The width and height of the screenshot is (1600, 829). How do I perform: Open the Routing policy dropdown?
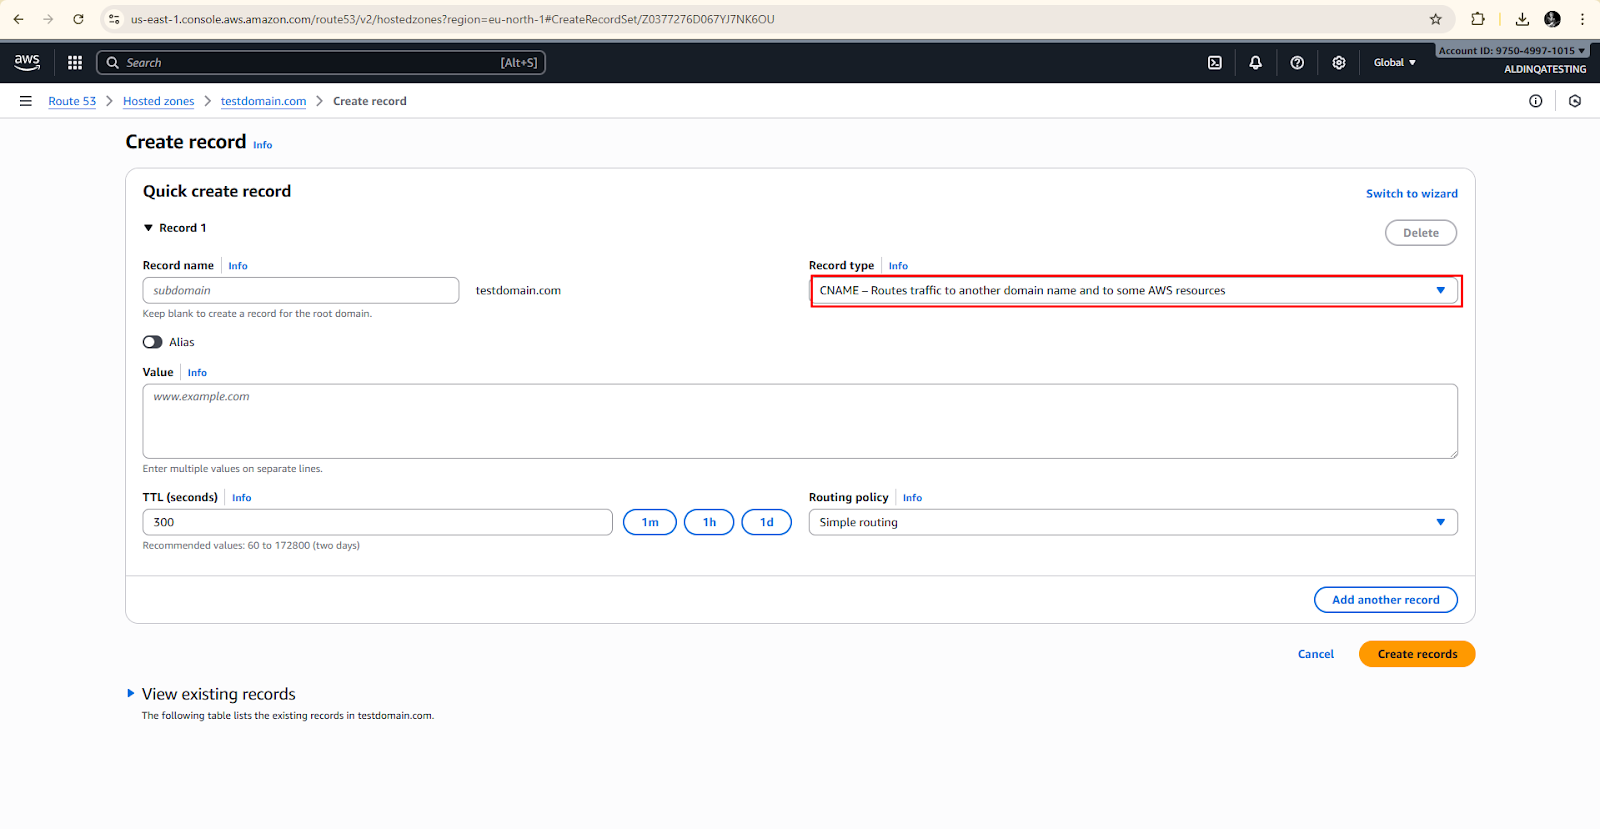coord(1132,522)
